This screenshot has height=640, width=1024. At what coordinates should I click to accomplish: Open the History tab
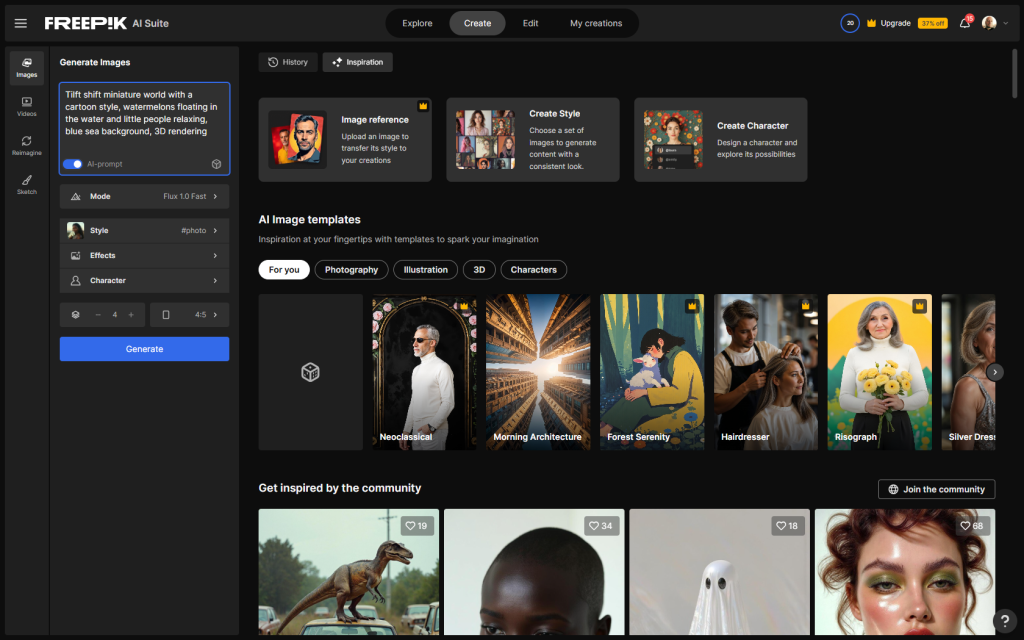point(288,62)
